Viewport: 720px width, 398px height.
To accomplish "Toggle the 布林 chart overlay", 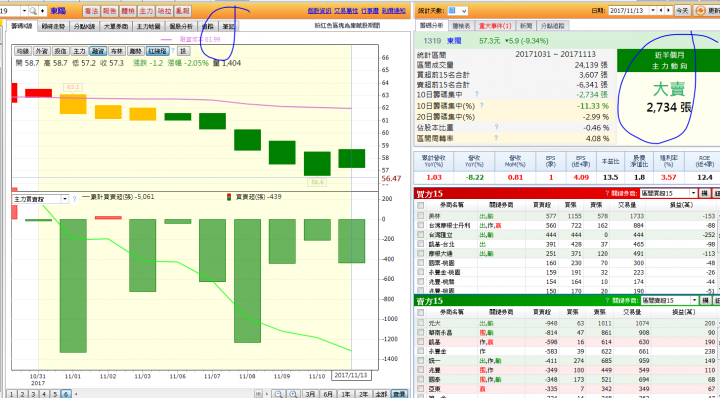I will pyautogui.click(x=117, y=51).
